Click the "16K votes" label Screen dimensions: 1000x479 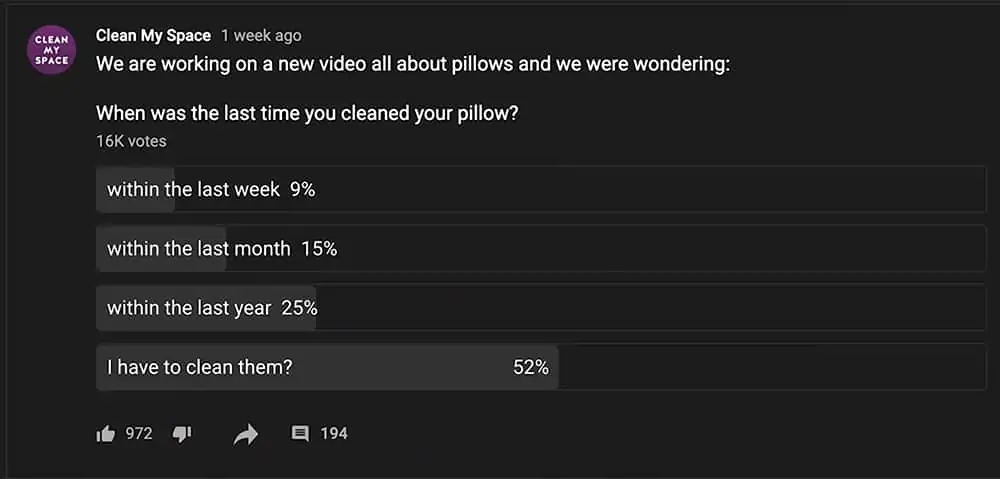pyautogui.click(x=131, y=141)
